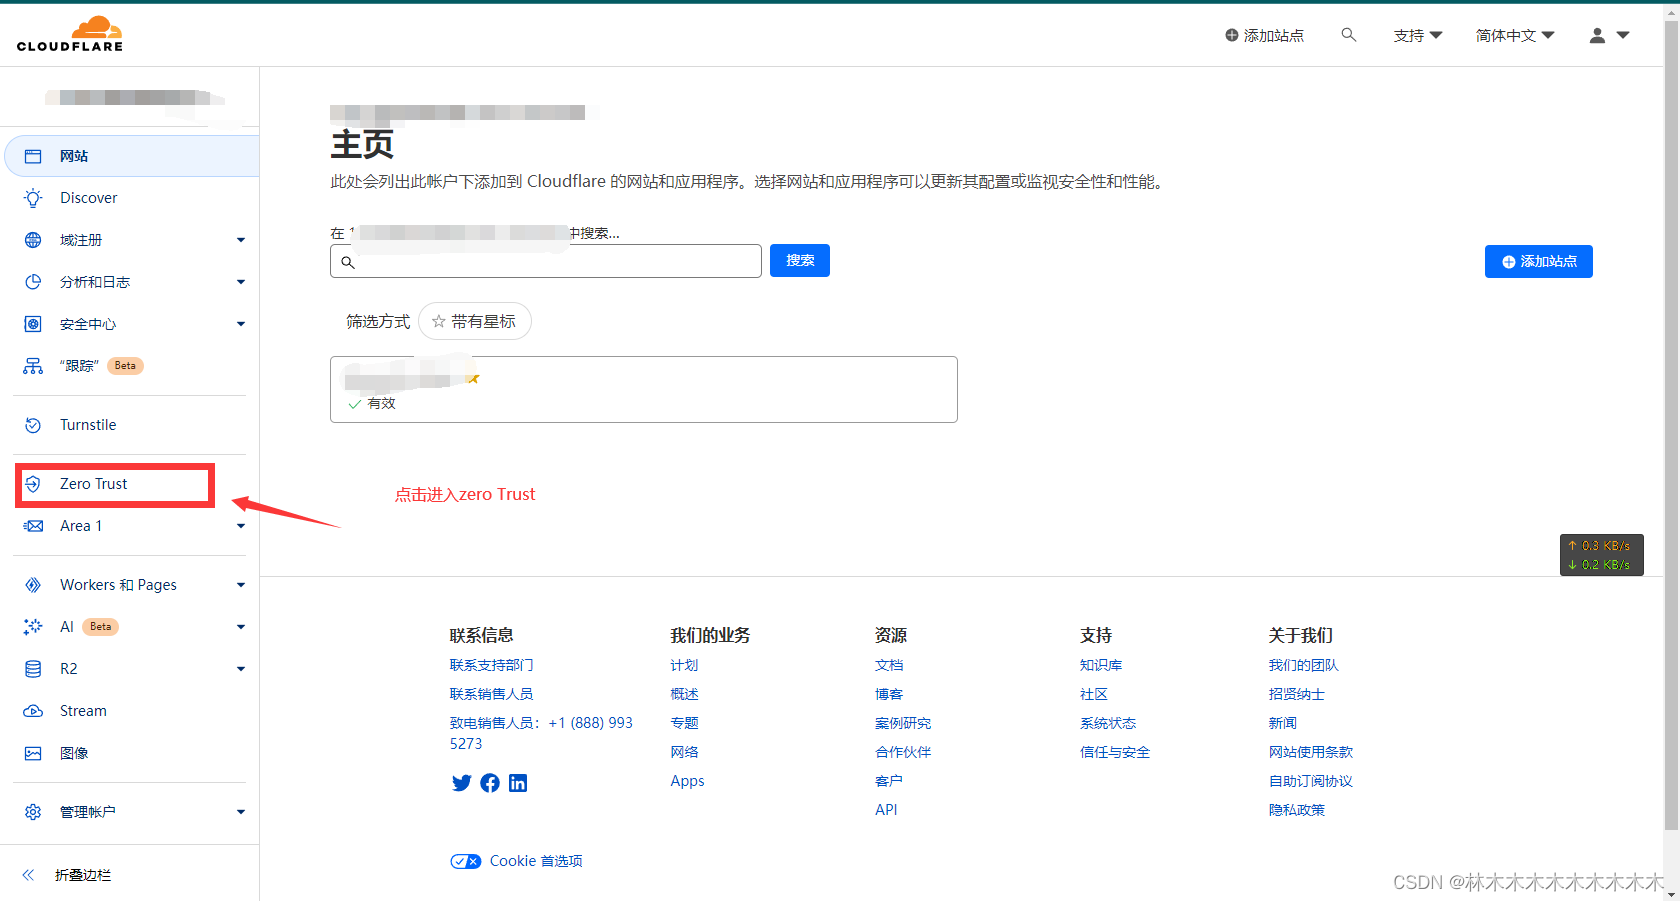Click the blue 搜索 button
1680x901 pixels.
pyautogui.click(x=800, y=260)
